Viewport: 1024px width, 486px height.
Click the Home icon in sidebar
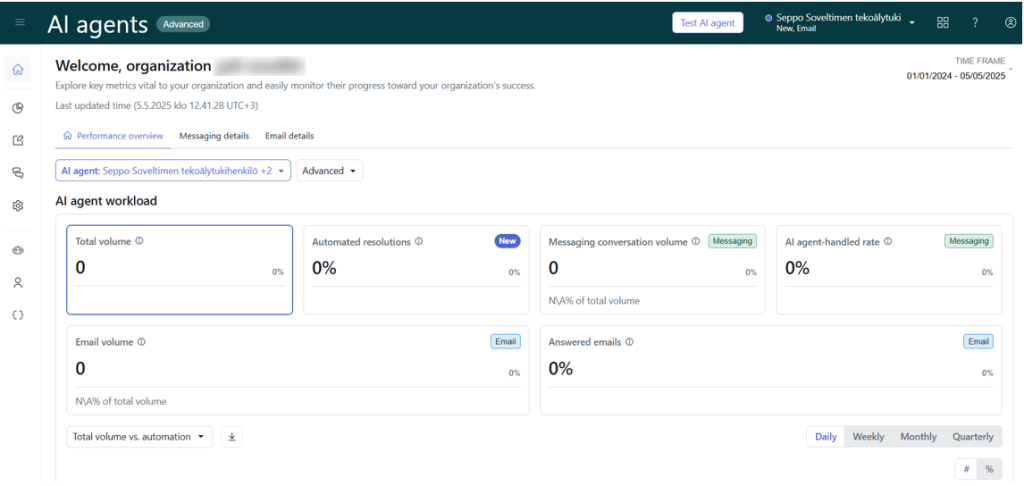(18, 70)
